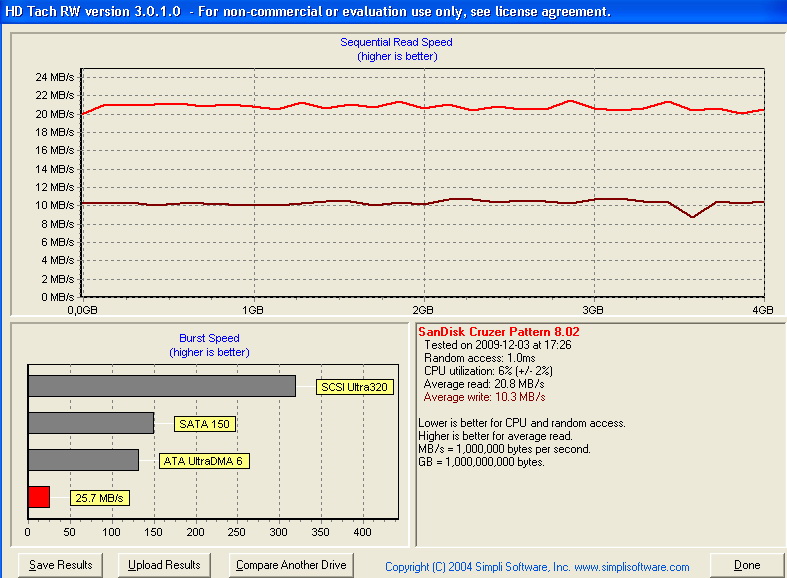Click the gray SATA 150 bar
Screen dimensions: 787x578
(x=91, y=423)
